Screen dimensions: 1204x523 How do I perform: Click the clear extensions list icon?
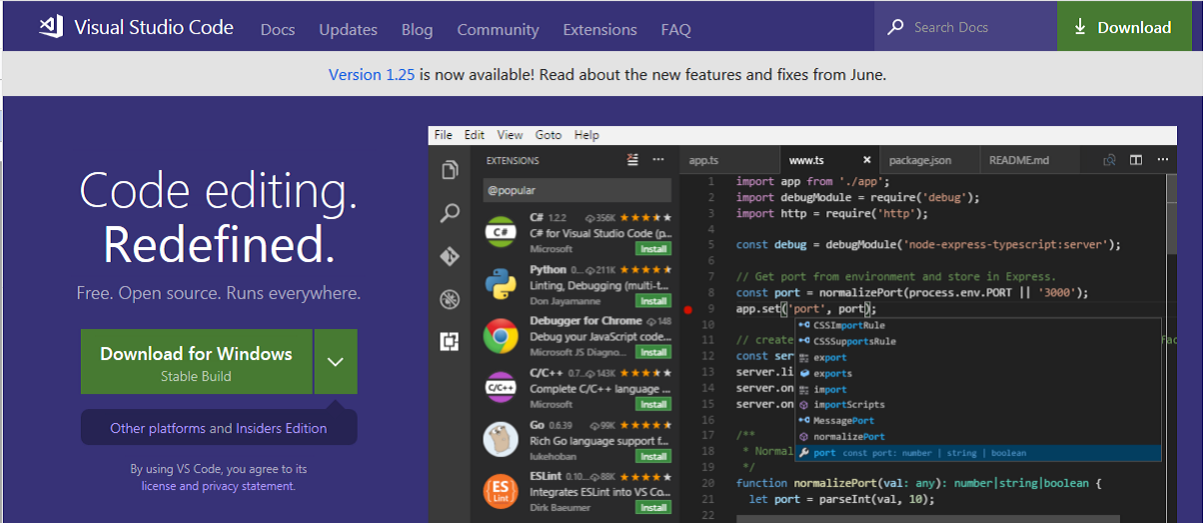tap(632, 160)
